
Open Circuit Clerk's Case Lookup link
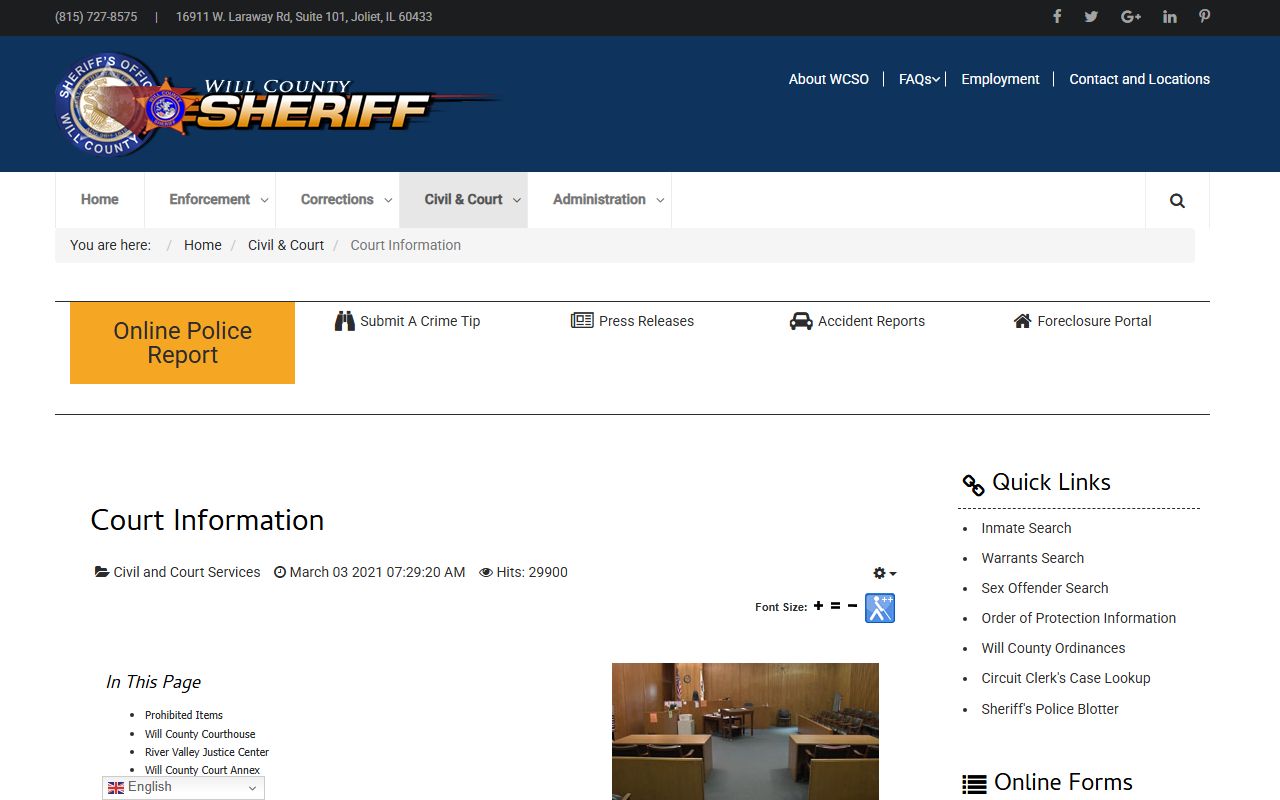coord(1066,678)
